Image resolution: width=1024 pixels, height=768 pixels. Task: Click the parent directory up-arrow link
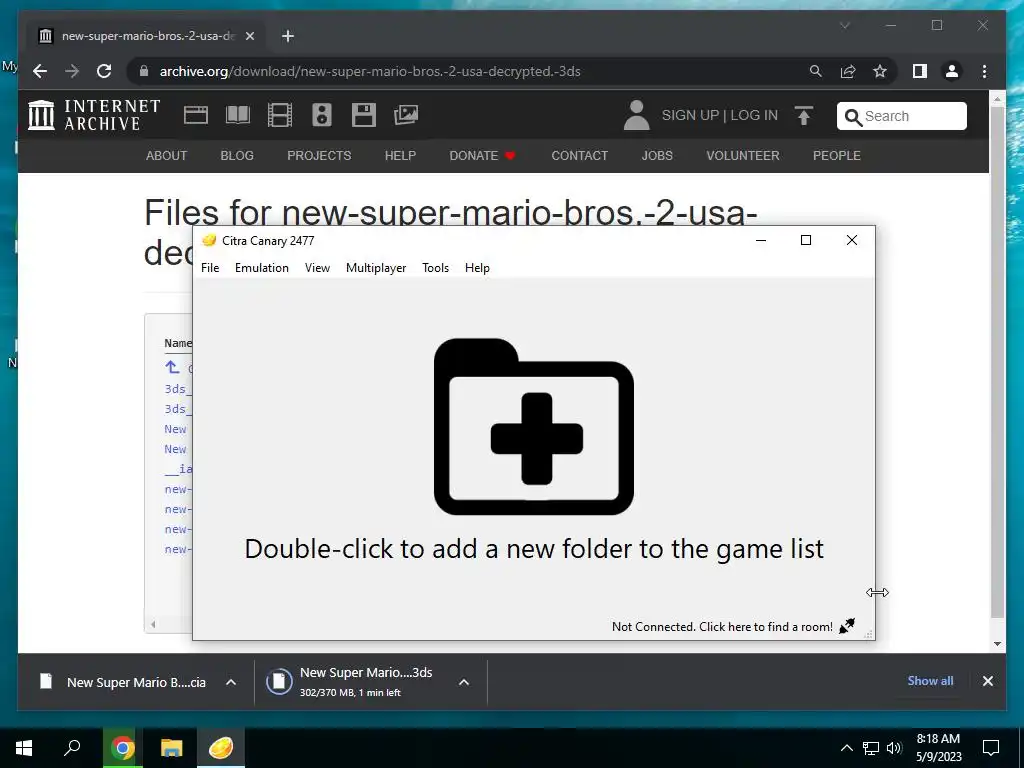(172, 367)
